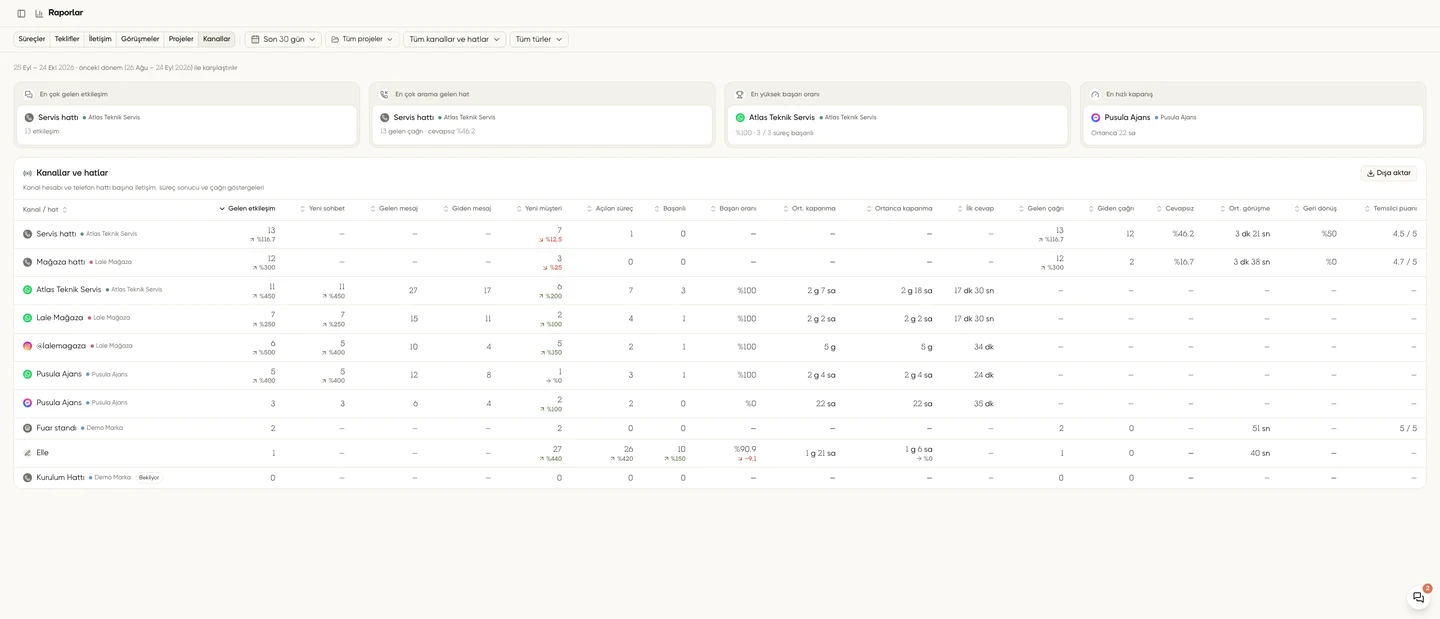Click the chat bubbles icon on En çok gelen etkileşim card
This screenshot has width=1440, height=619.
tap(29, 94)
